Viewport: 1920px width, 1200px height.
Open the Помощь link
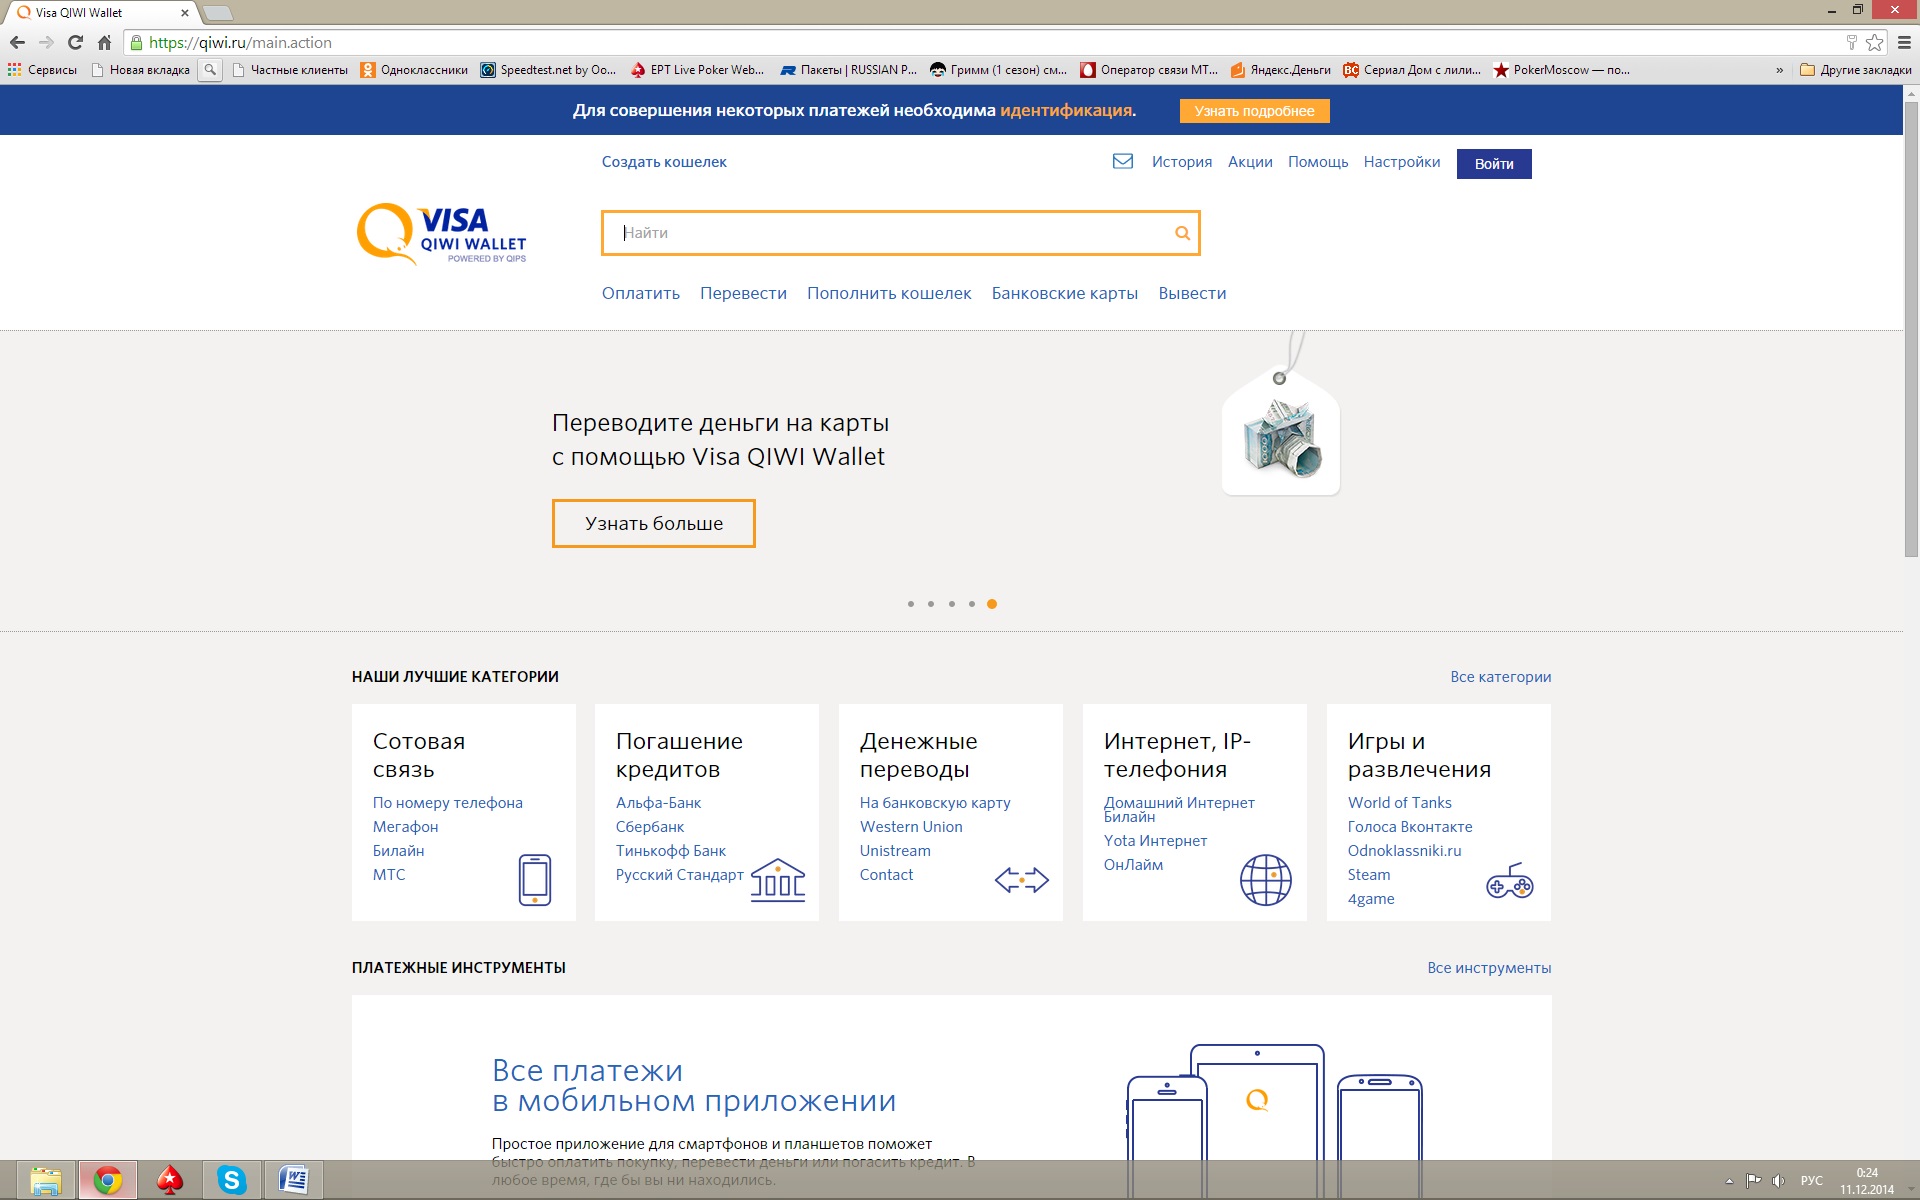tap(1318, 162)
